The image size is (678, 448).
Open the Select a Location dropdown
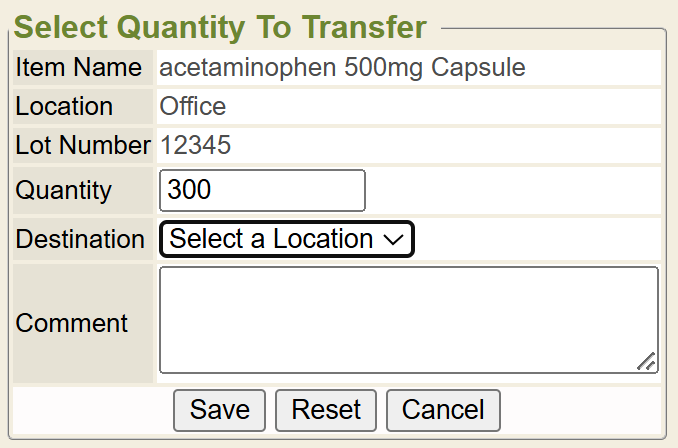click(x=286, y=239)
